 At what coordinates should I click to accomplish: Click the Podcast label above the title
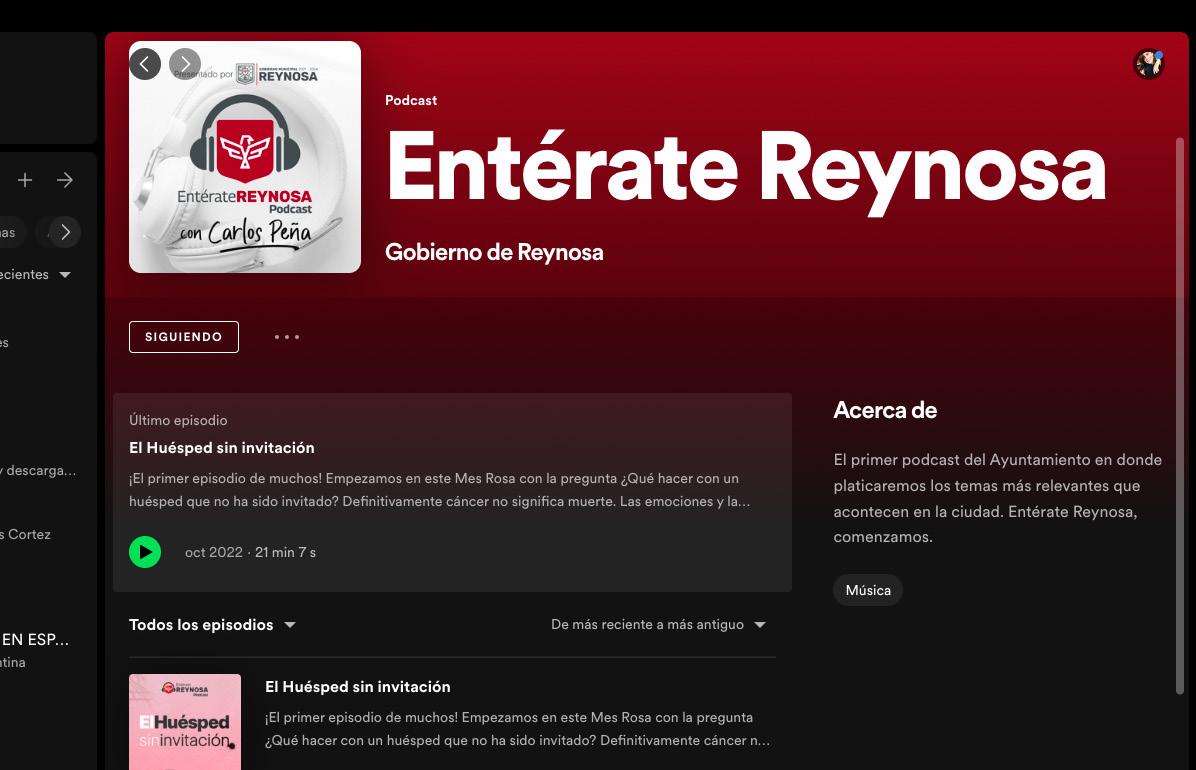click(x=411, y=100)
